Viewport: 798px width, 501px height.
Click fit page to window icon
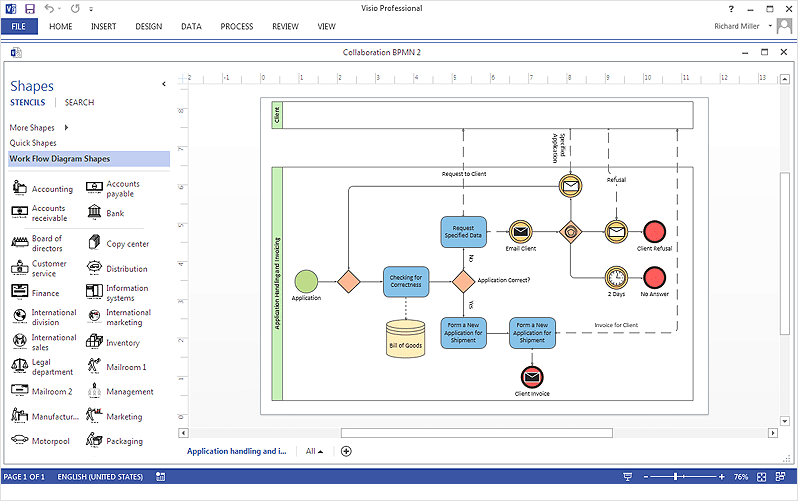(x=762, y=477)
